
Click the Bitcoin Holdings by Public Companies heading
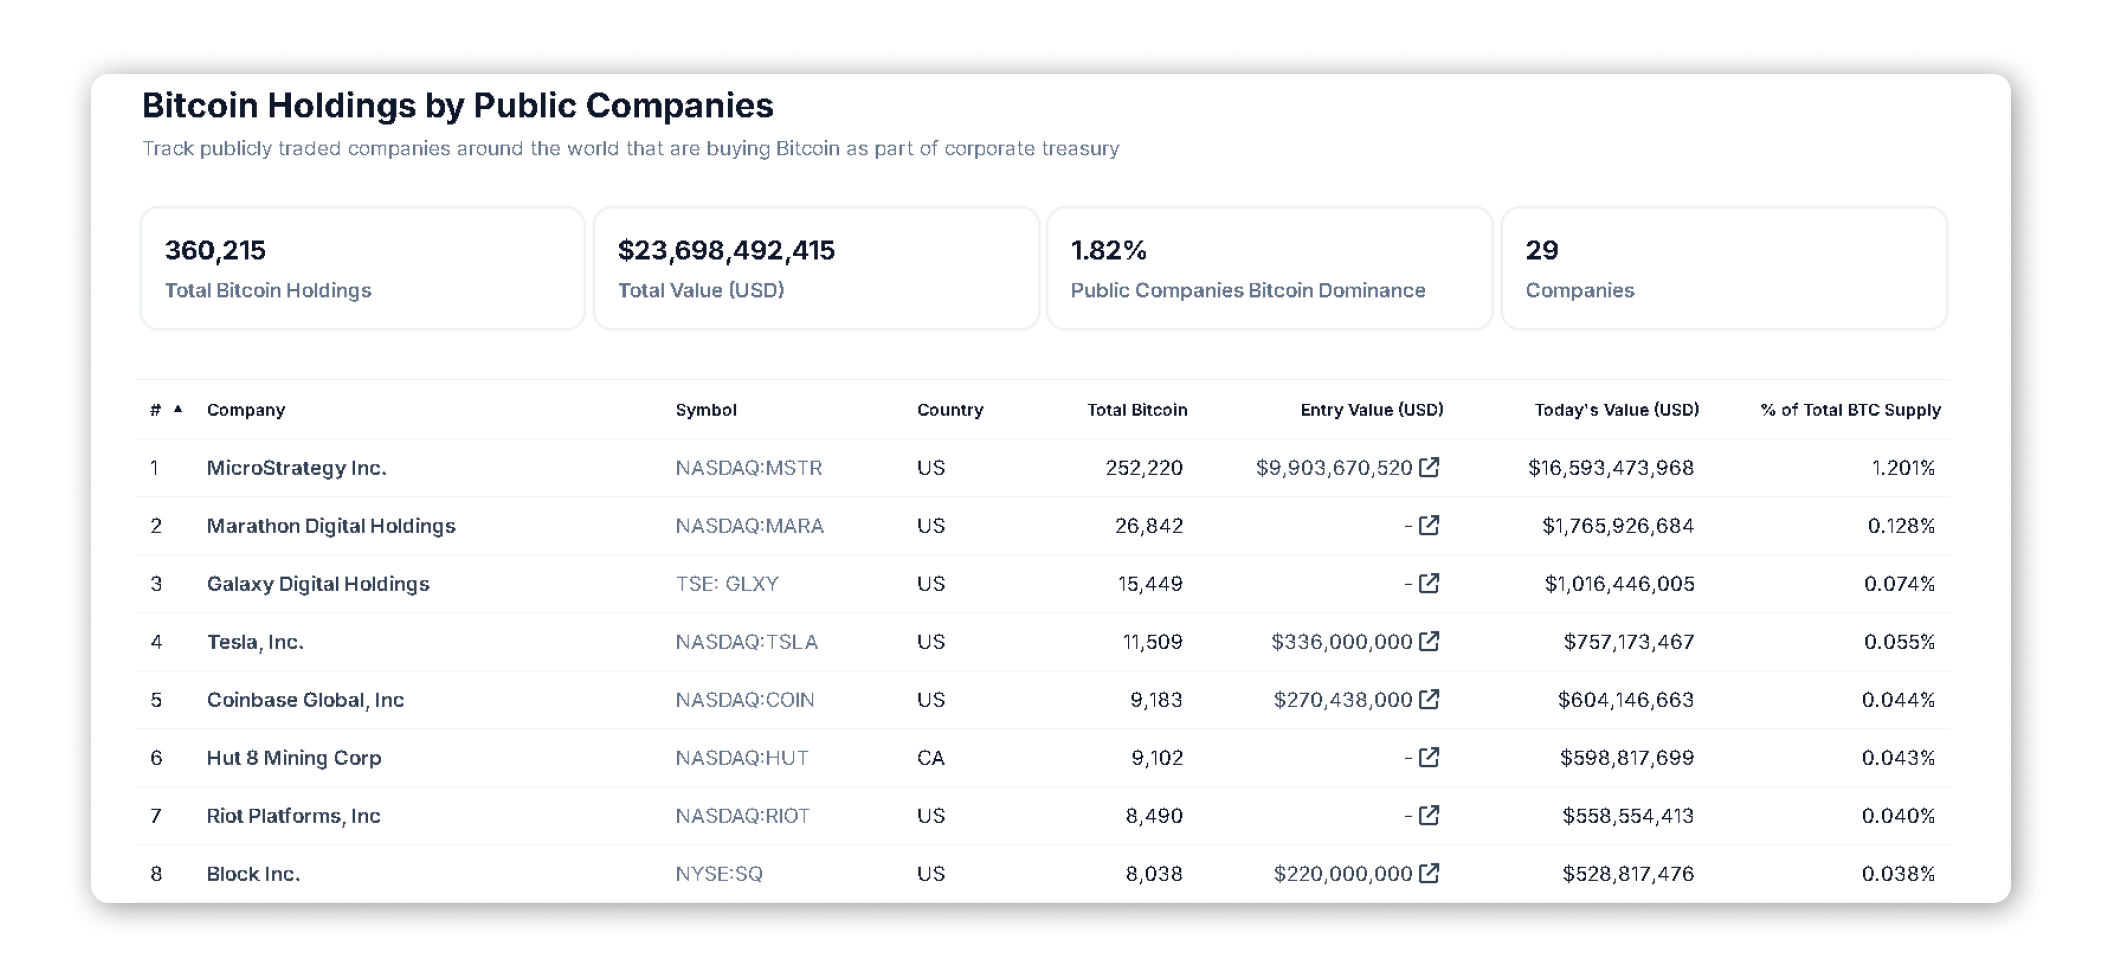click(x=458, y=106)
